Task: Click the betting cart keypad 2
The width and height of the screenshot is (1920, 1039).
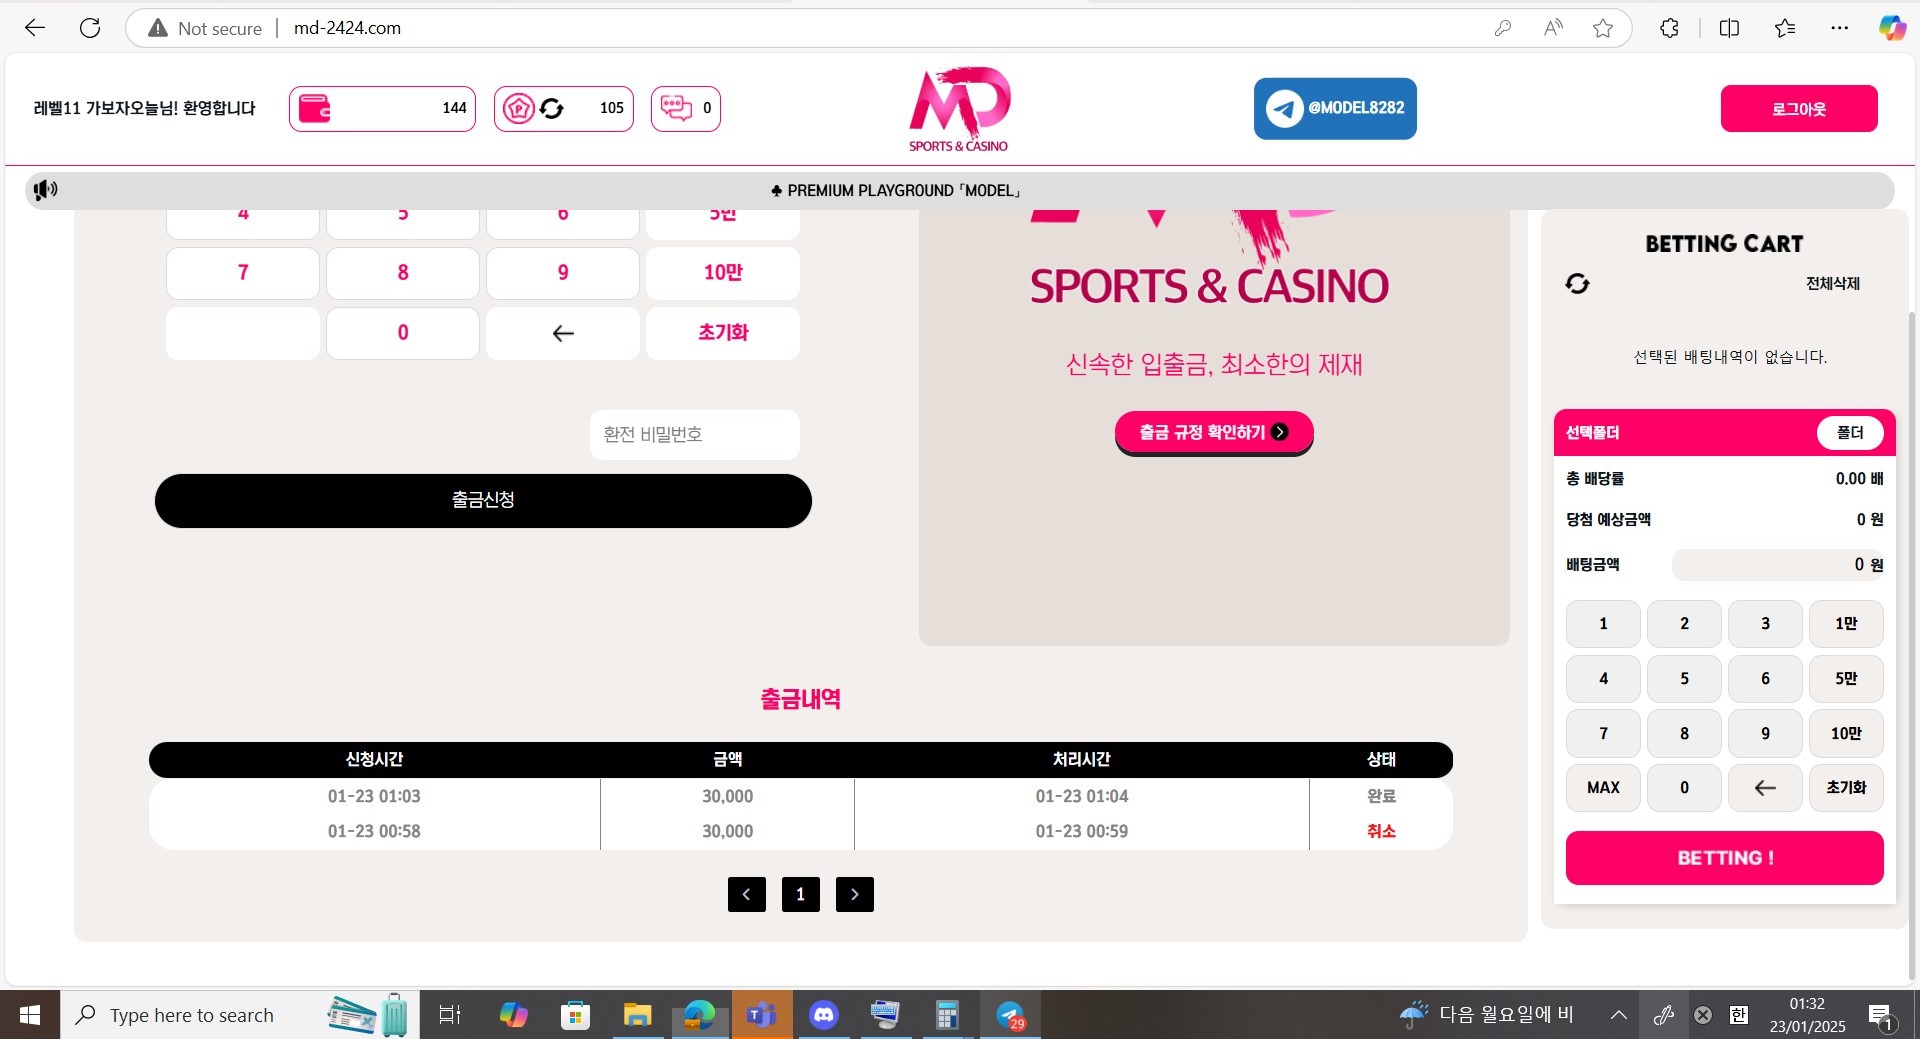Action: click(x=1684, y=624)
